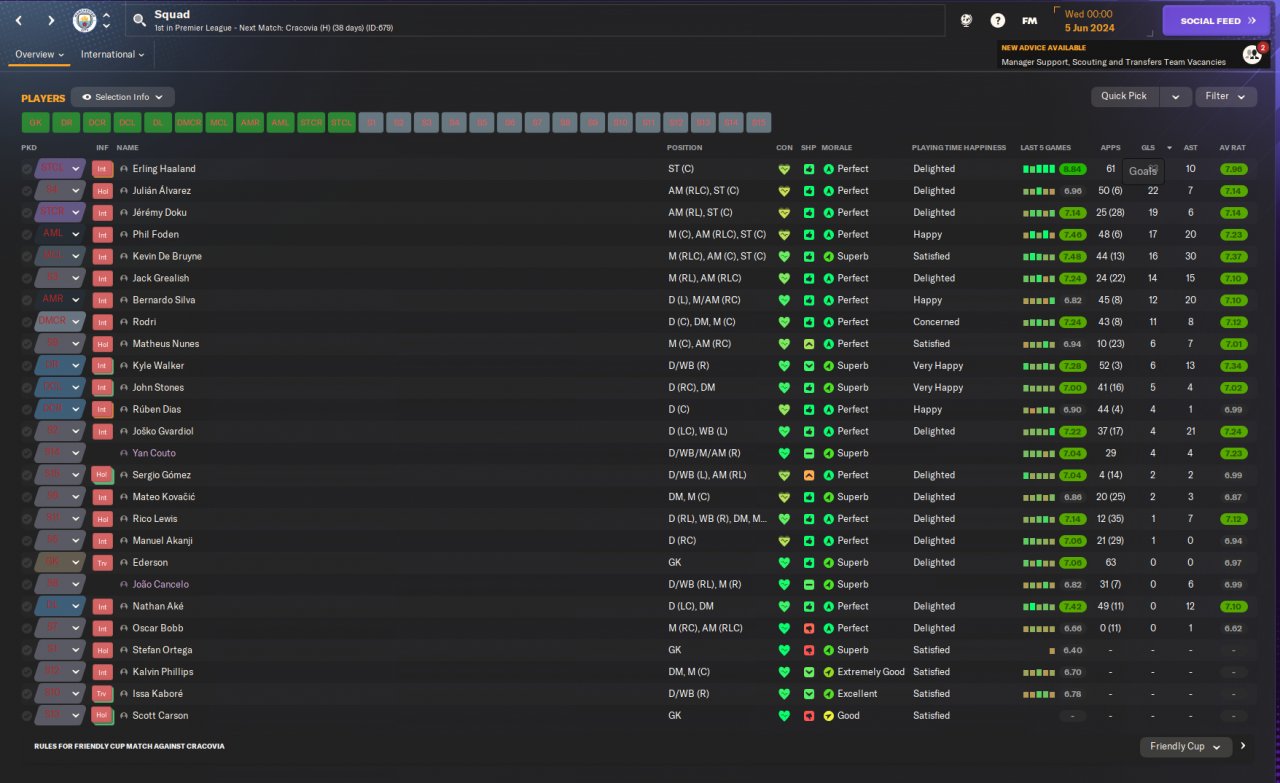Click the New Advice Available notification

[x=1134, y=55]
